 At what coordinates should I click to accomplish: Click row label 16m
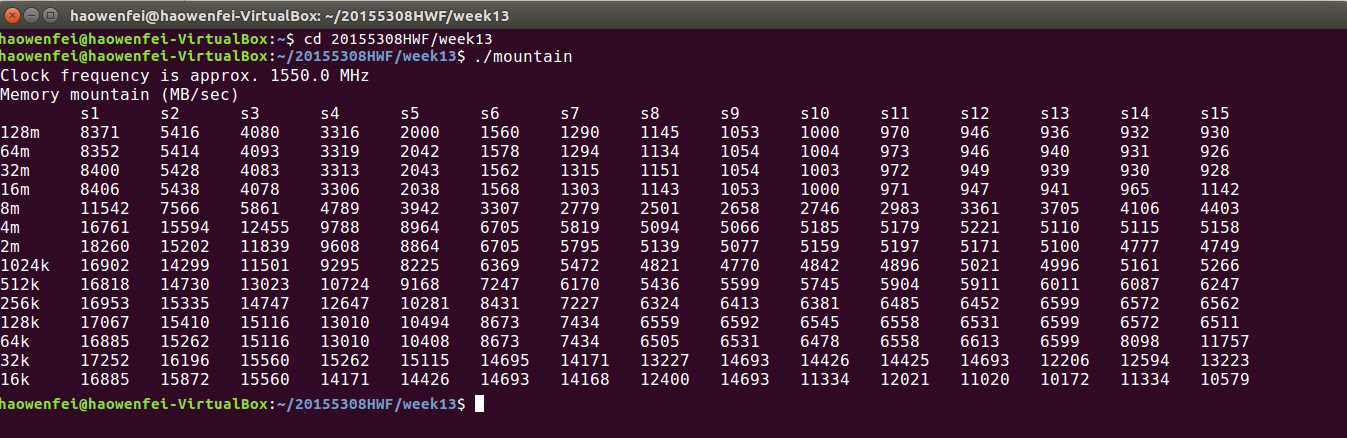[x=15, y=190]
